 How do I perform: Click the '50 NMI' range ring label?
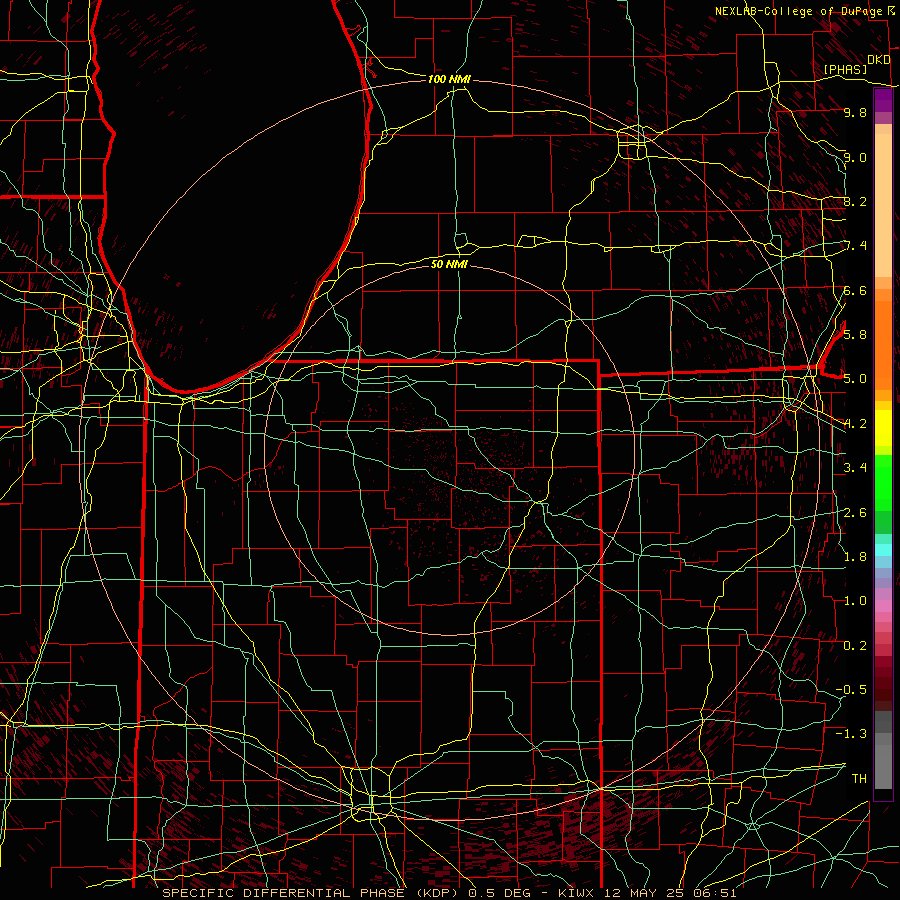point(449,264)
